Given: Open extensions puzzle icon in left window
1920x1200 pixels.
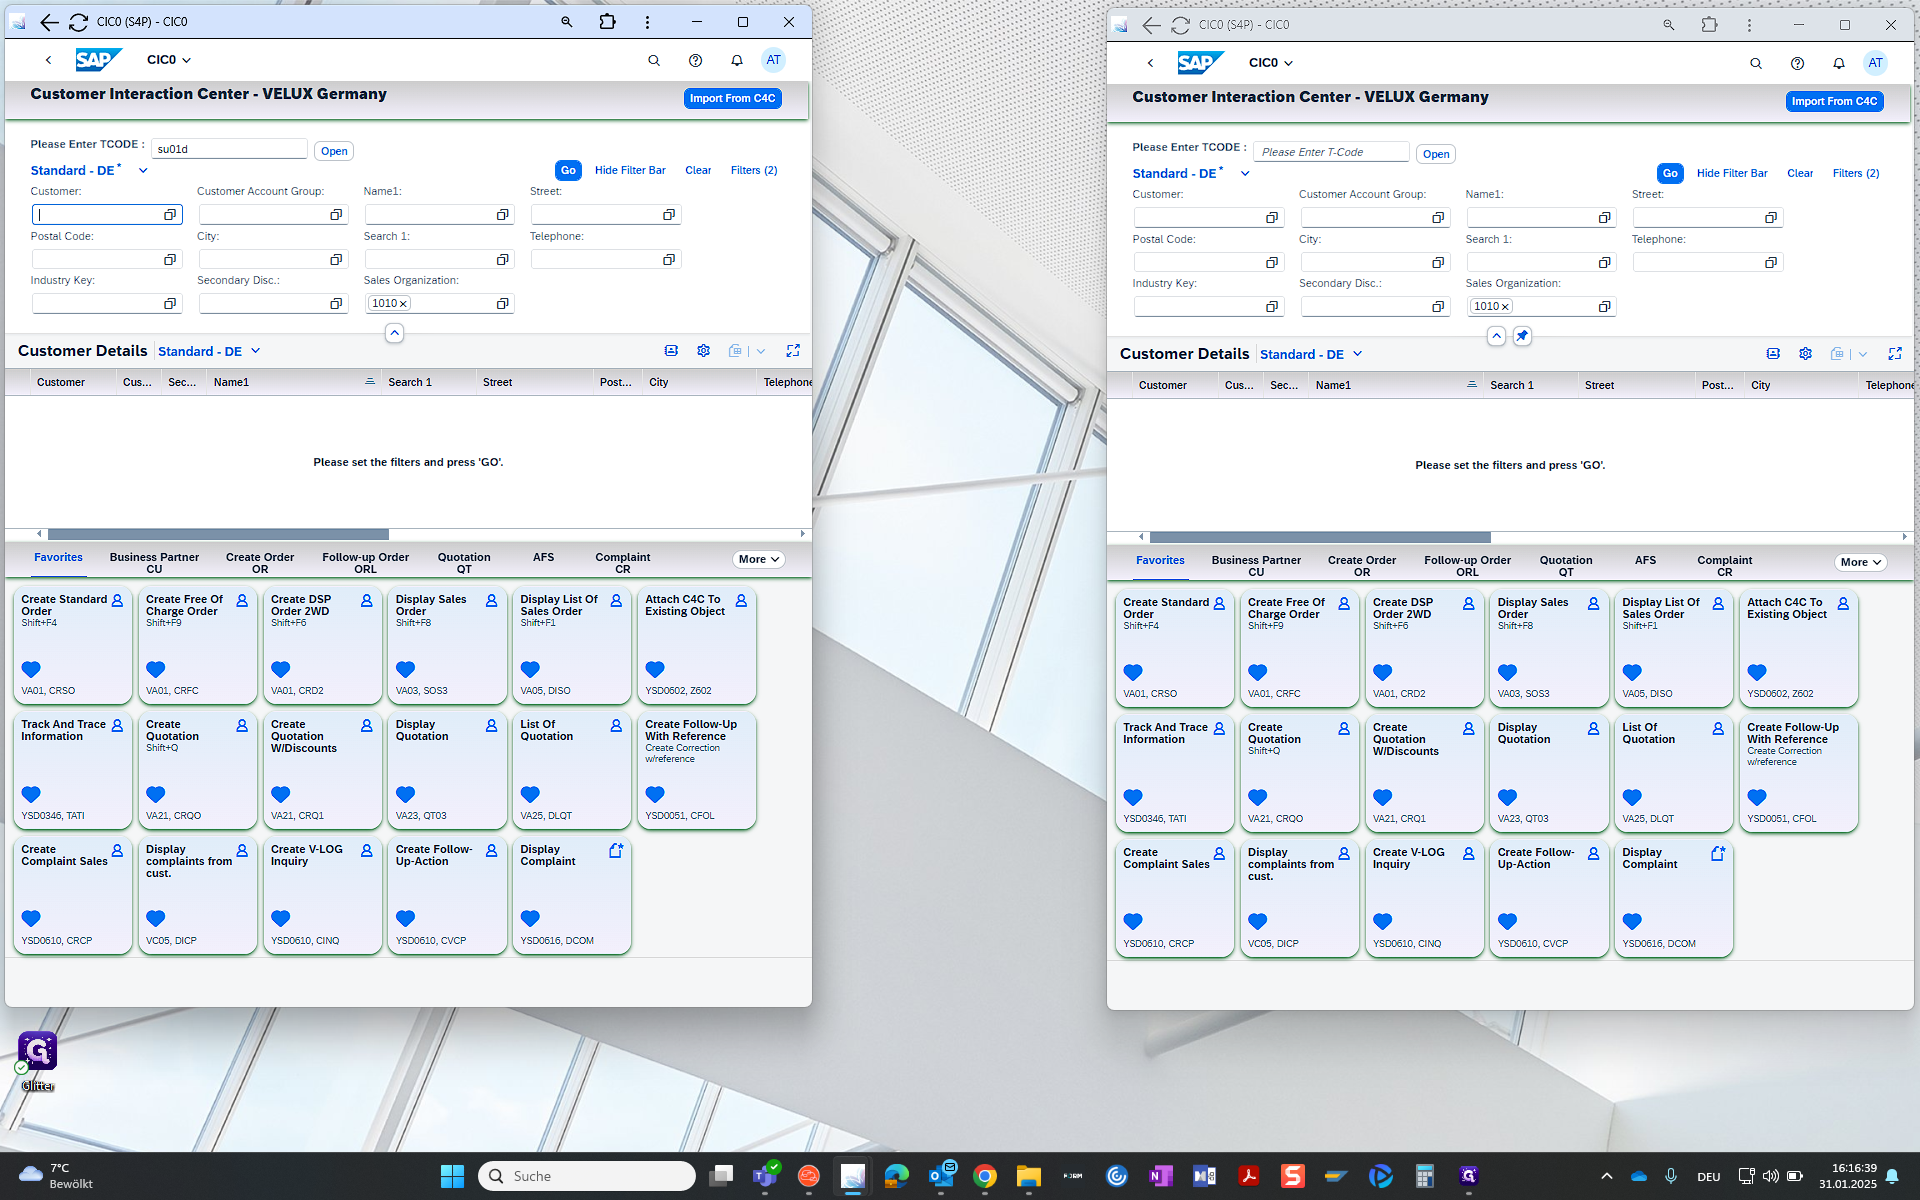Looking at the screenshot, I should click(608, 22).
